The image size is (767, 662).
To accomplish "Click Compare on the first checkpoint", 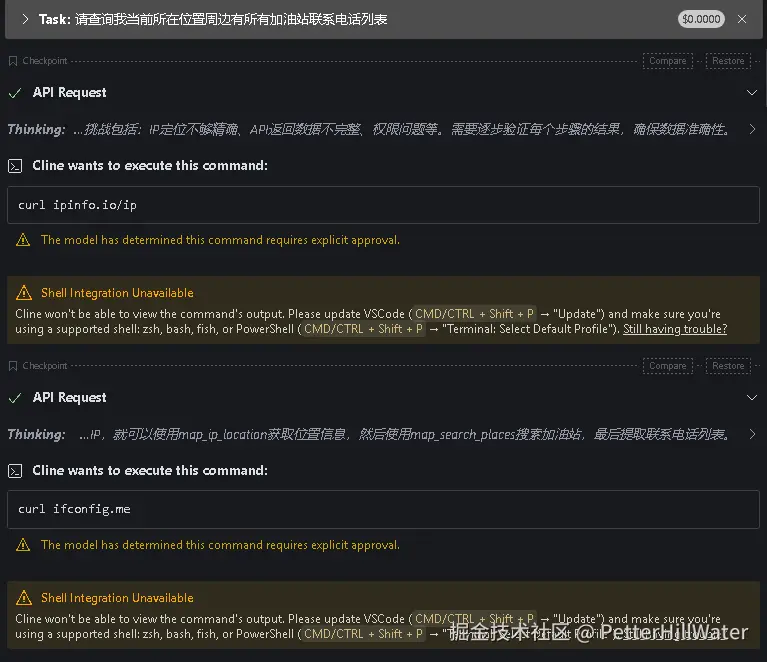I will 667,61.
